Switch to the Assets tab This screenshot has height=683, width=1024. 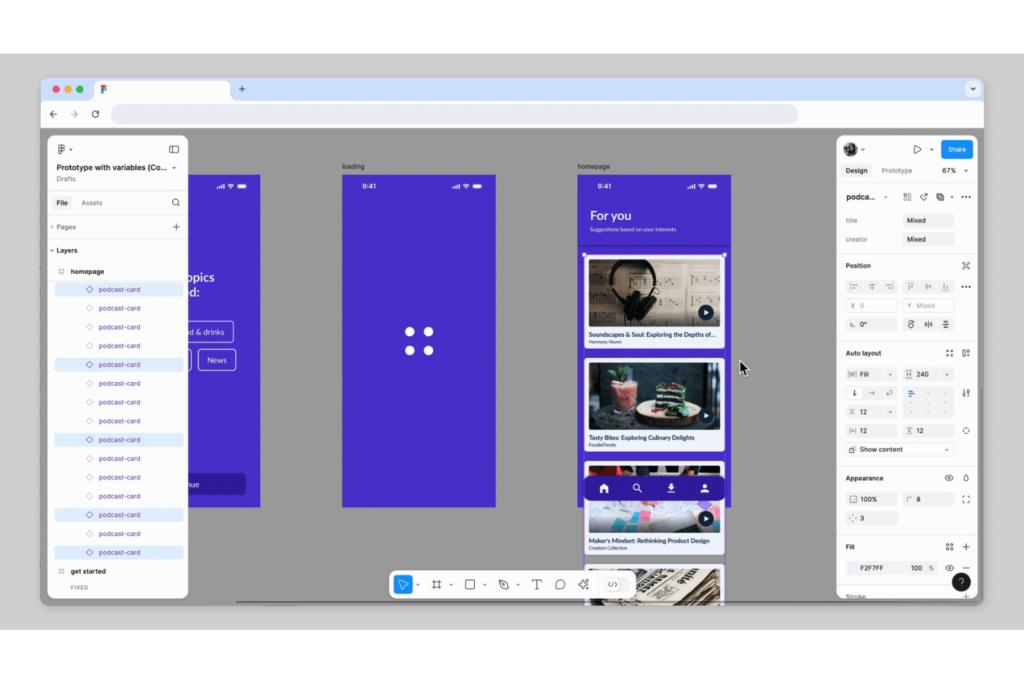(92, 203)
